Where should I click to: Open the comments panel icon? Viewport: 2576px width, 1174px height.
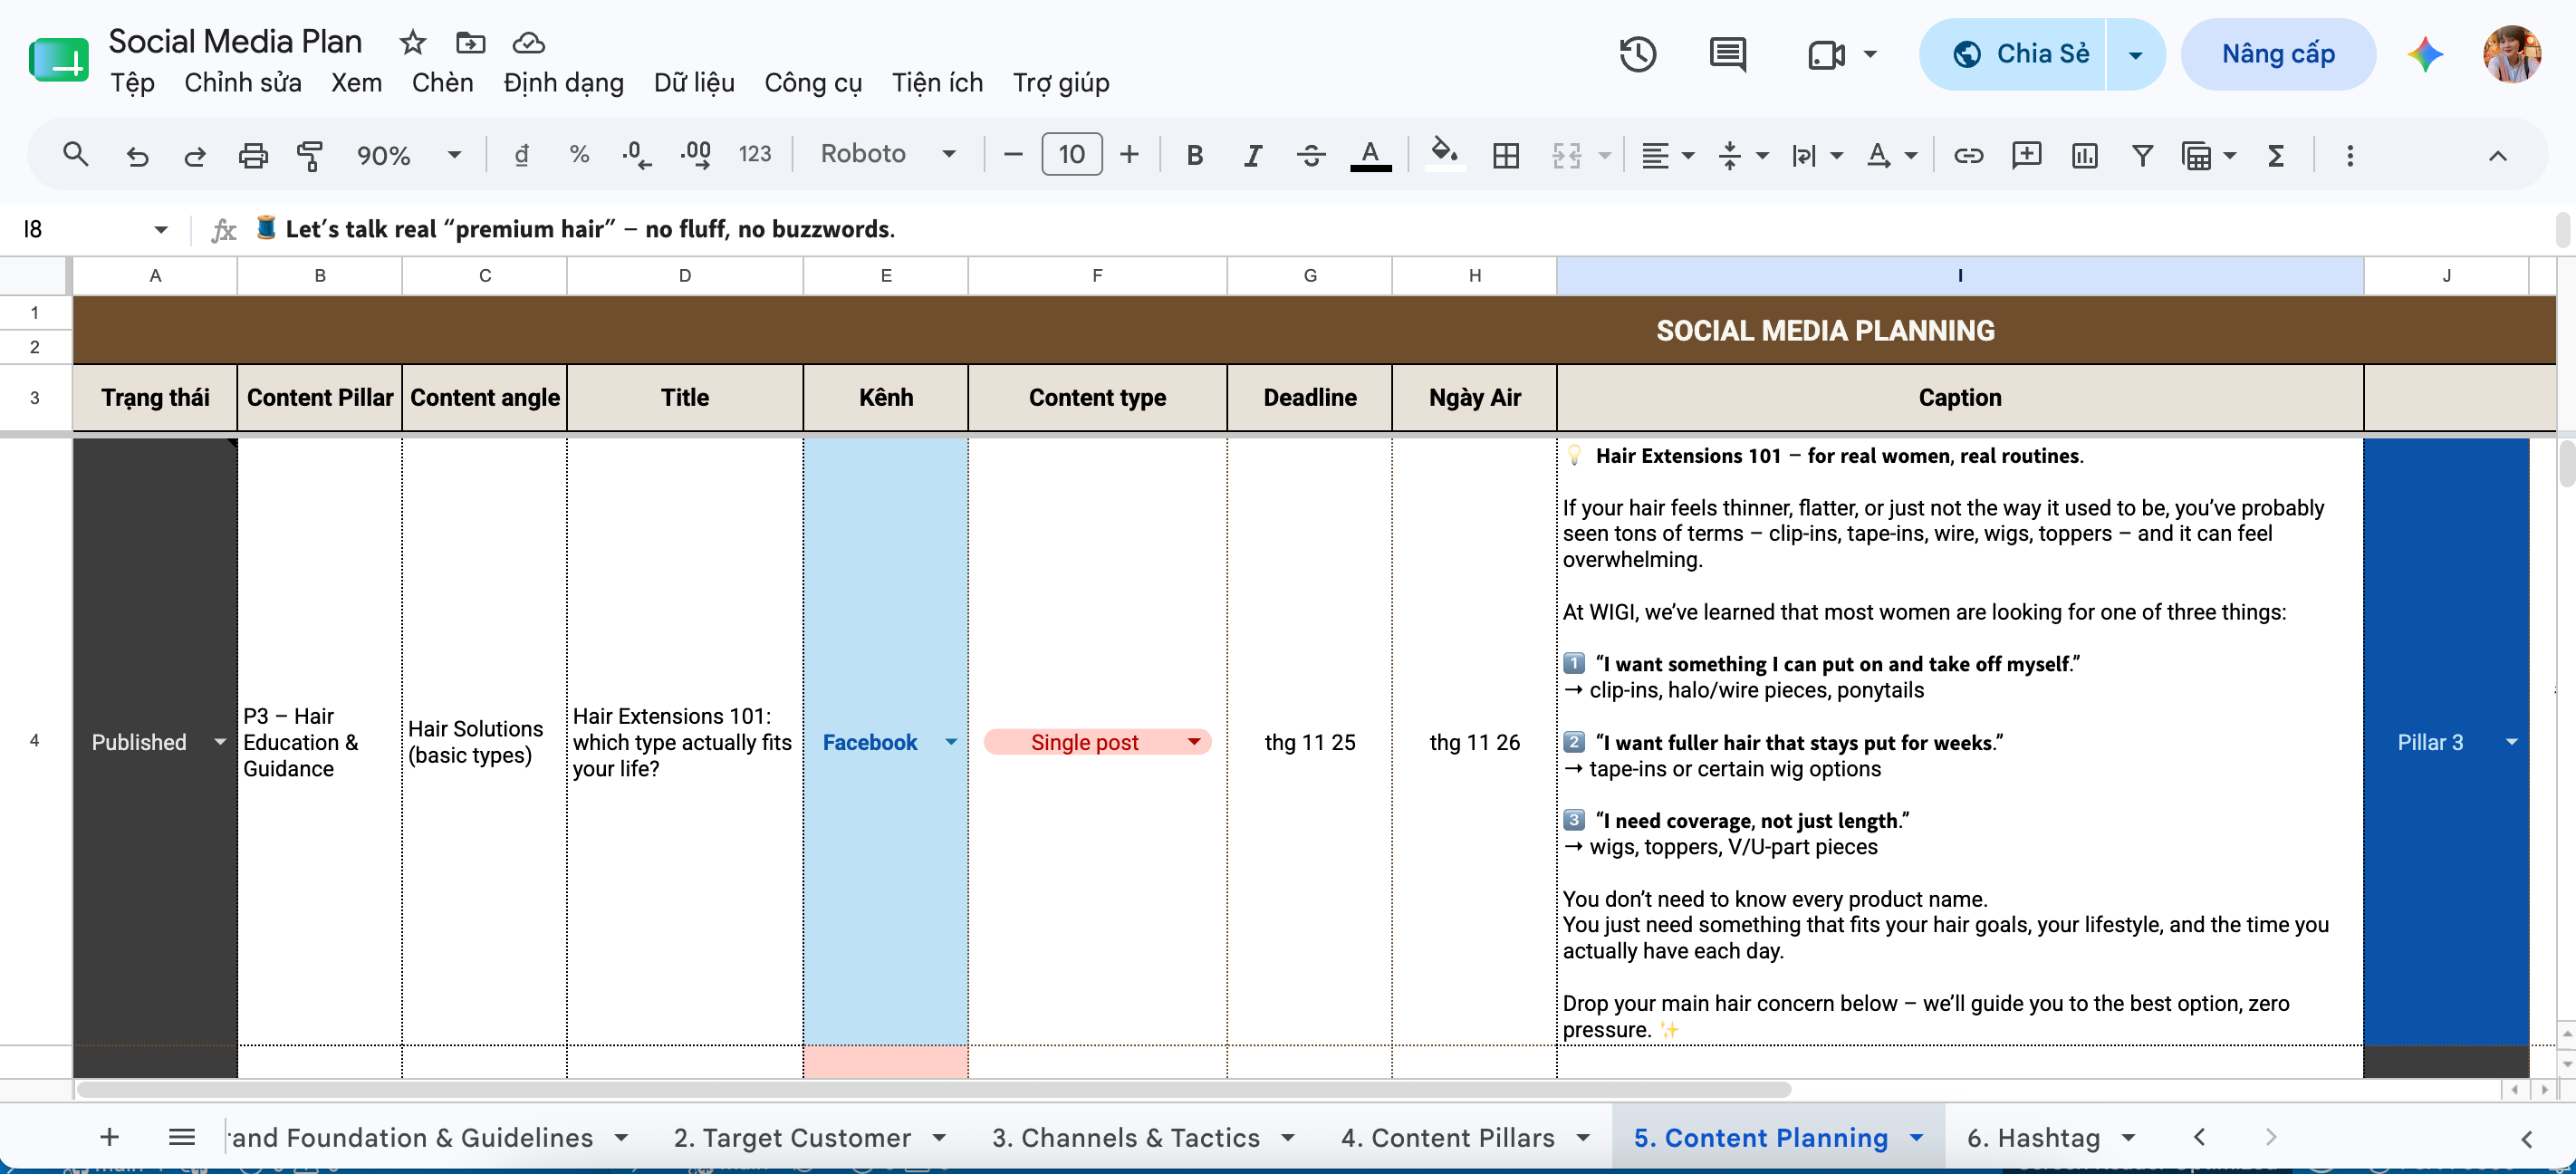1728,54
